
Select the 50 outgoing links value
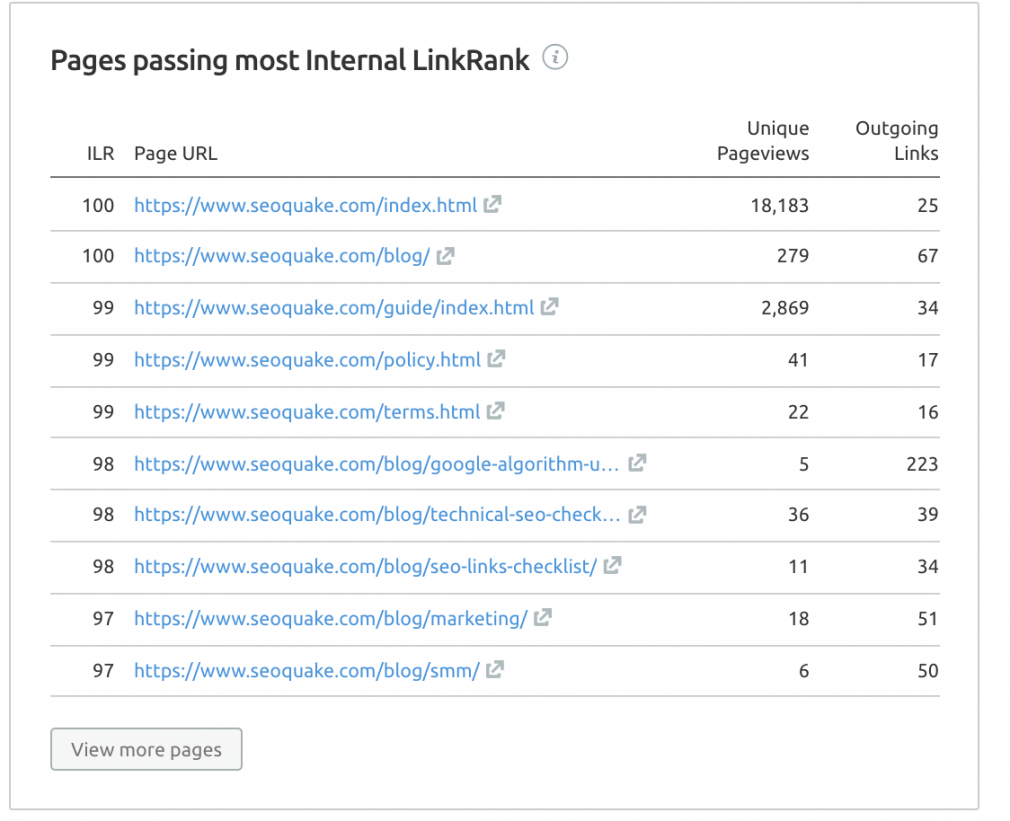928,671
